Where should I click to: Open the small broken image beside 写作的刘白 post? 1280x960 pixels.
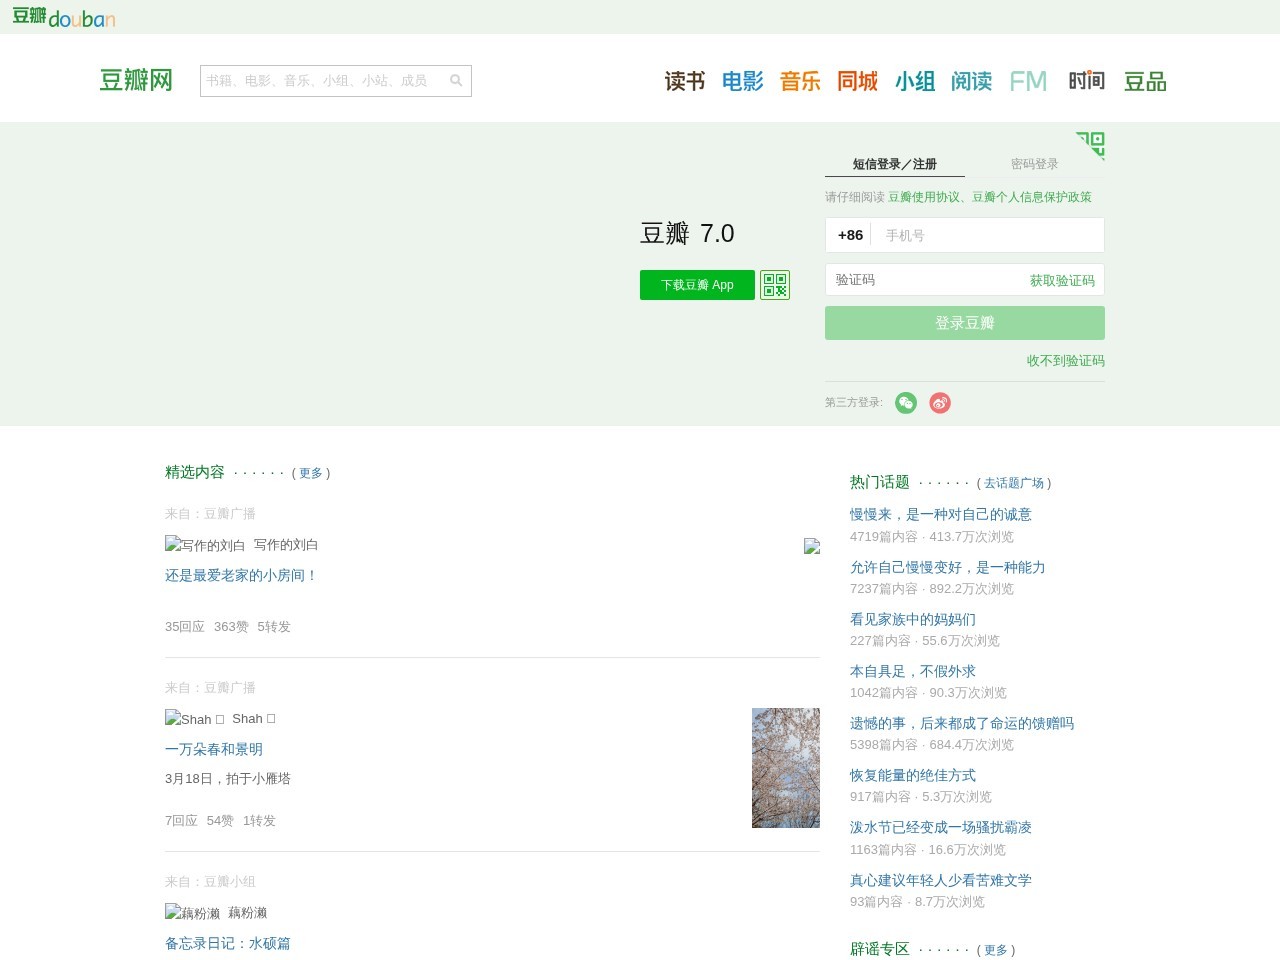click(812, 546)
